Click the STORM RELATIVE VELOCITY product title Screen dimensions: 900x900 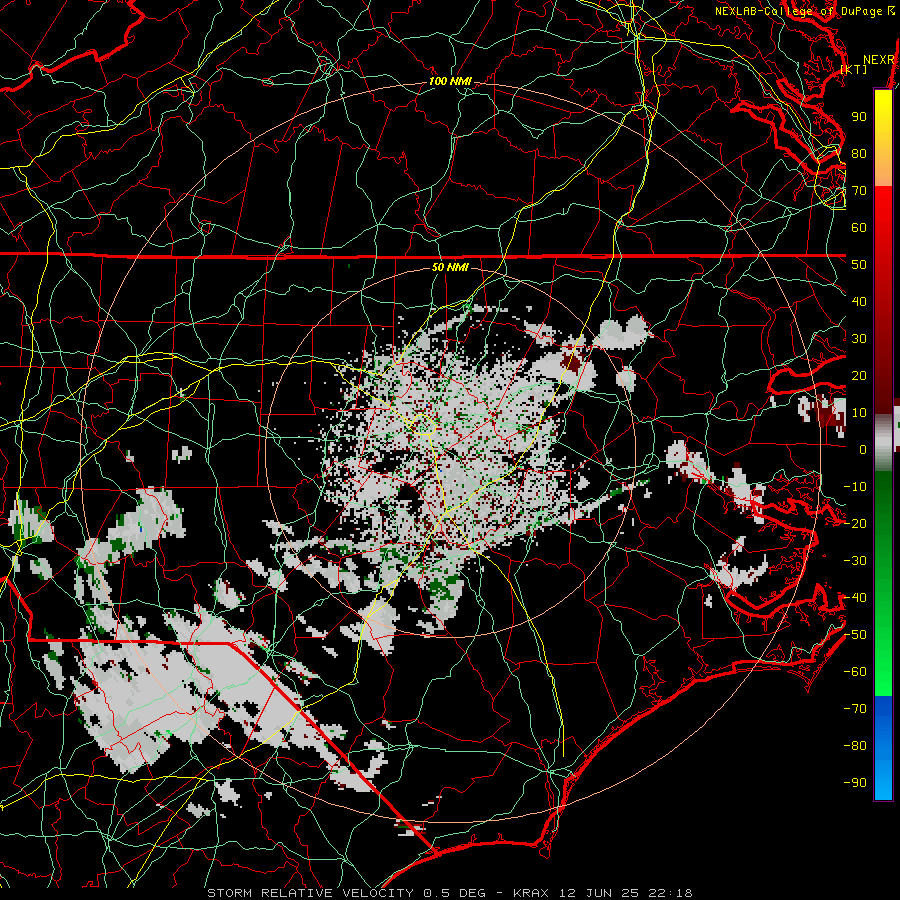(x=310, y=893)
